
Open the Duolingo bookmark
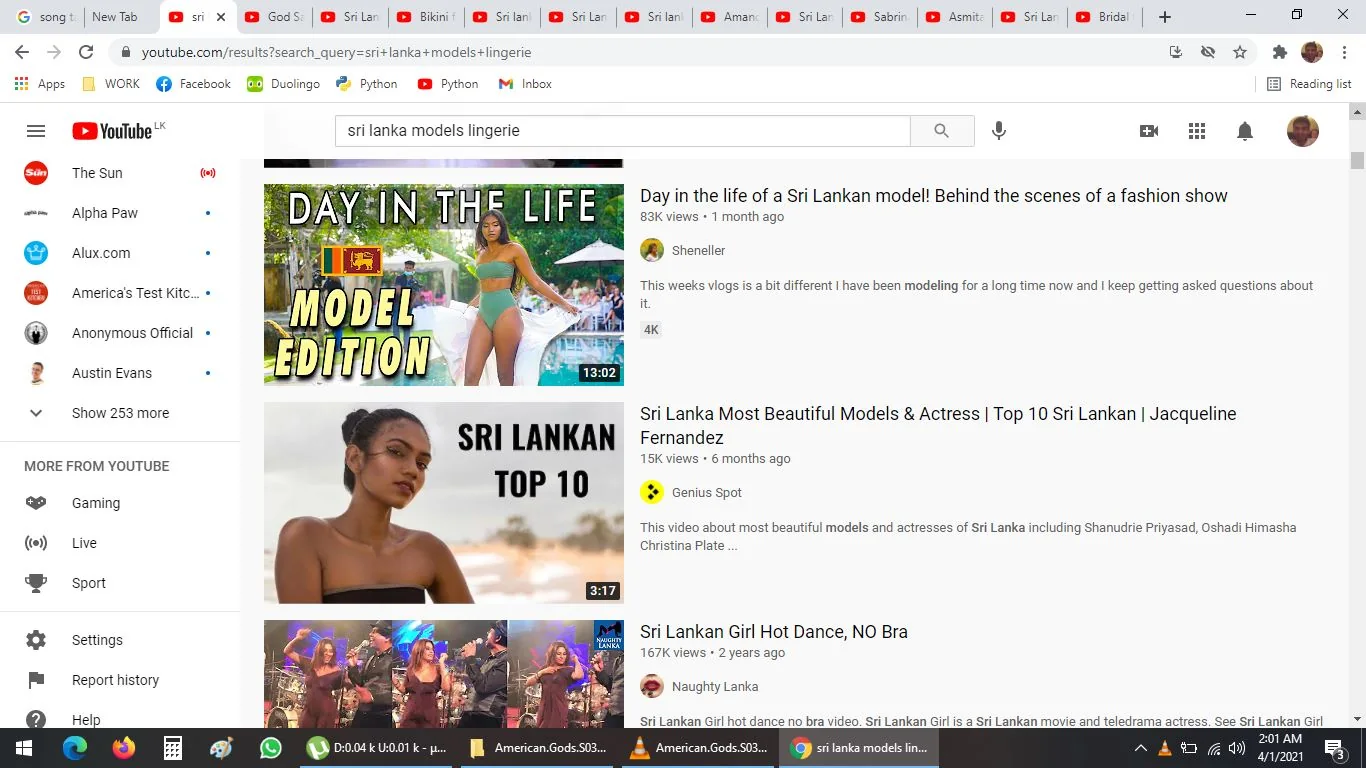pos(283,84)
